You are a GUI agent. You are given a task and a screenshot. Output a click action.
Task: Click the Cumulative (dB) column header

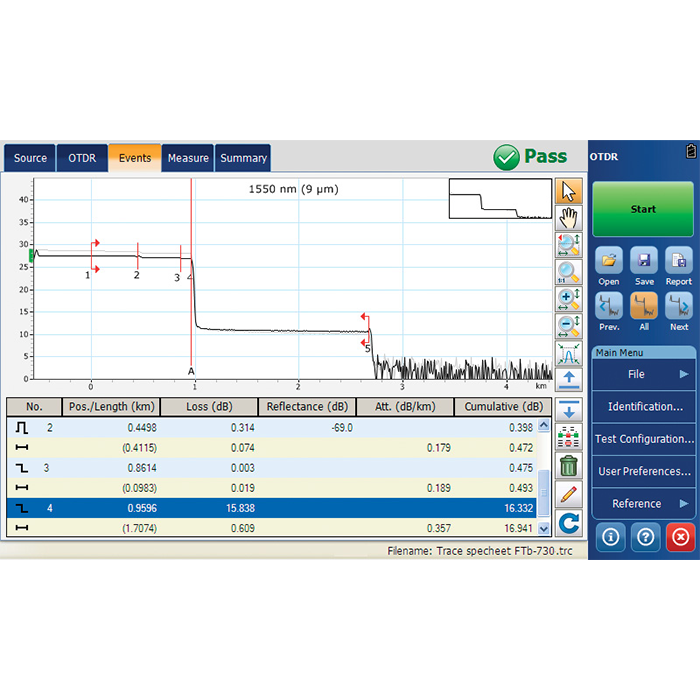pyautogui.click(x=503, y=407)
